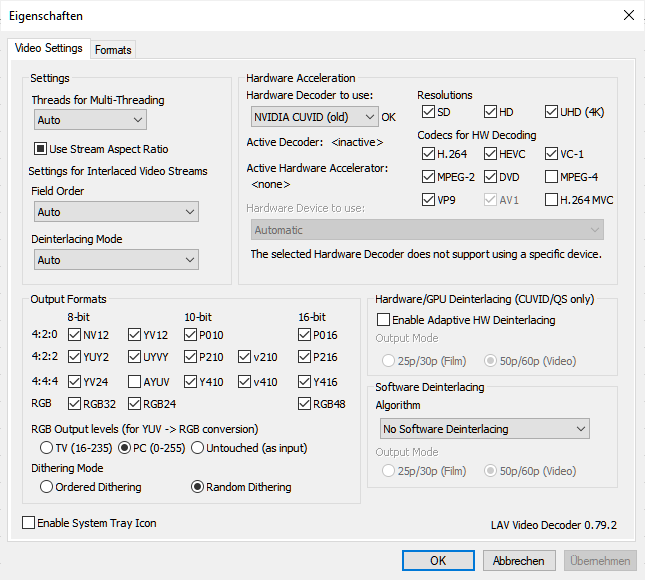Enable the AYUV output format
This screenshot has height=580, width=645.
(x=135, y=381)
